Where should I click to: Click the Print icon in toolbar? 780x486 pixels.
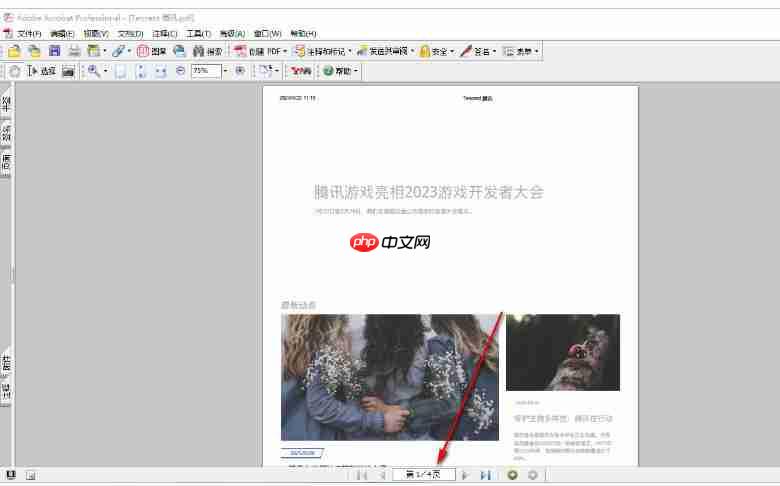click(74, 51)
